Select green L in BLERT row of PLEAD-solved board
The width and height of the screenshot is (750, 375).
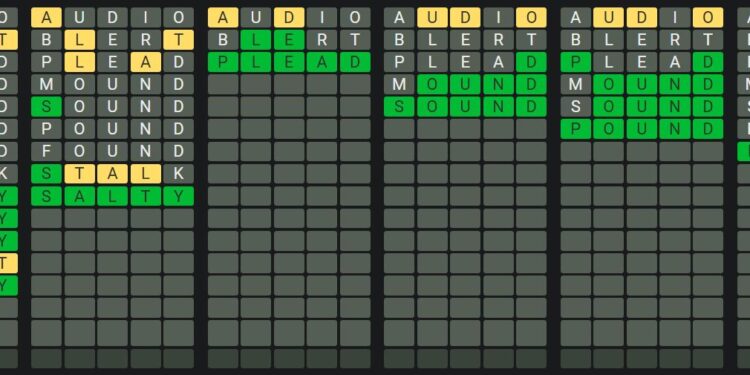click(256, 40)
